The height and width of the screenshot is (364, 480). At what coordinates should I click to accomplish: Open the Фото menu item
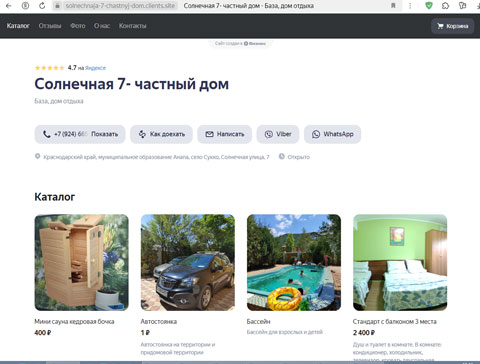pos(78,26)
